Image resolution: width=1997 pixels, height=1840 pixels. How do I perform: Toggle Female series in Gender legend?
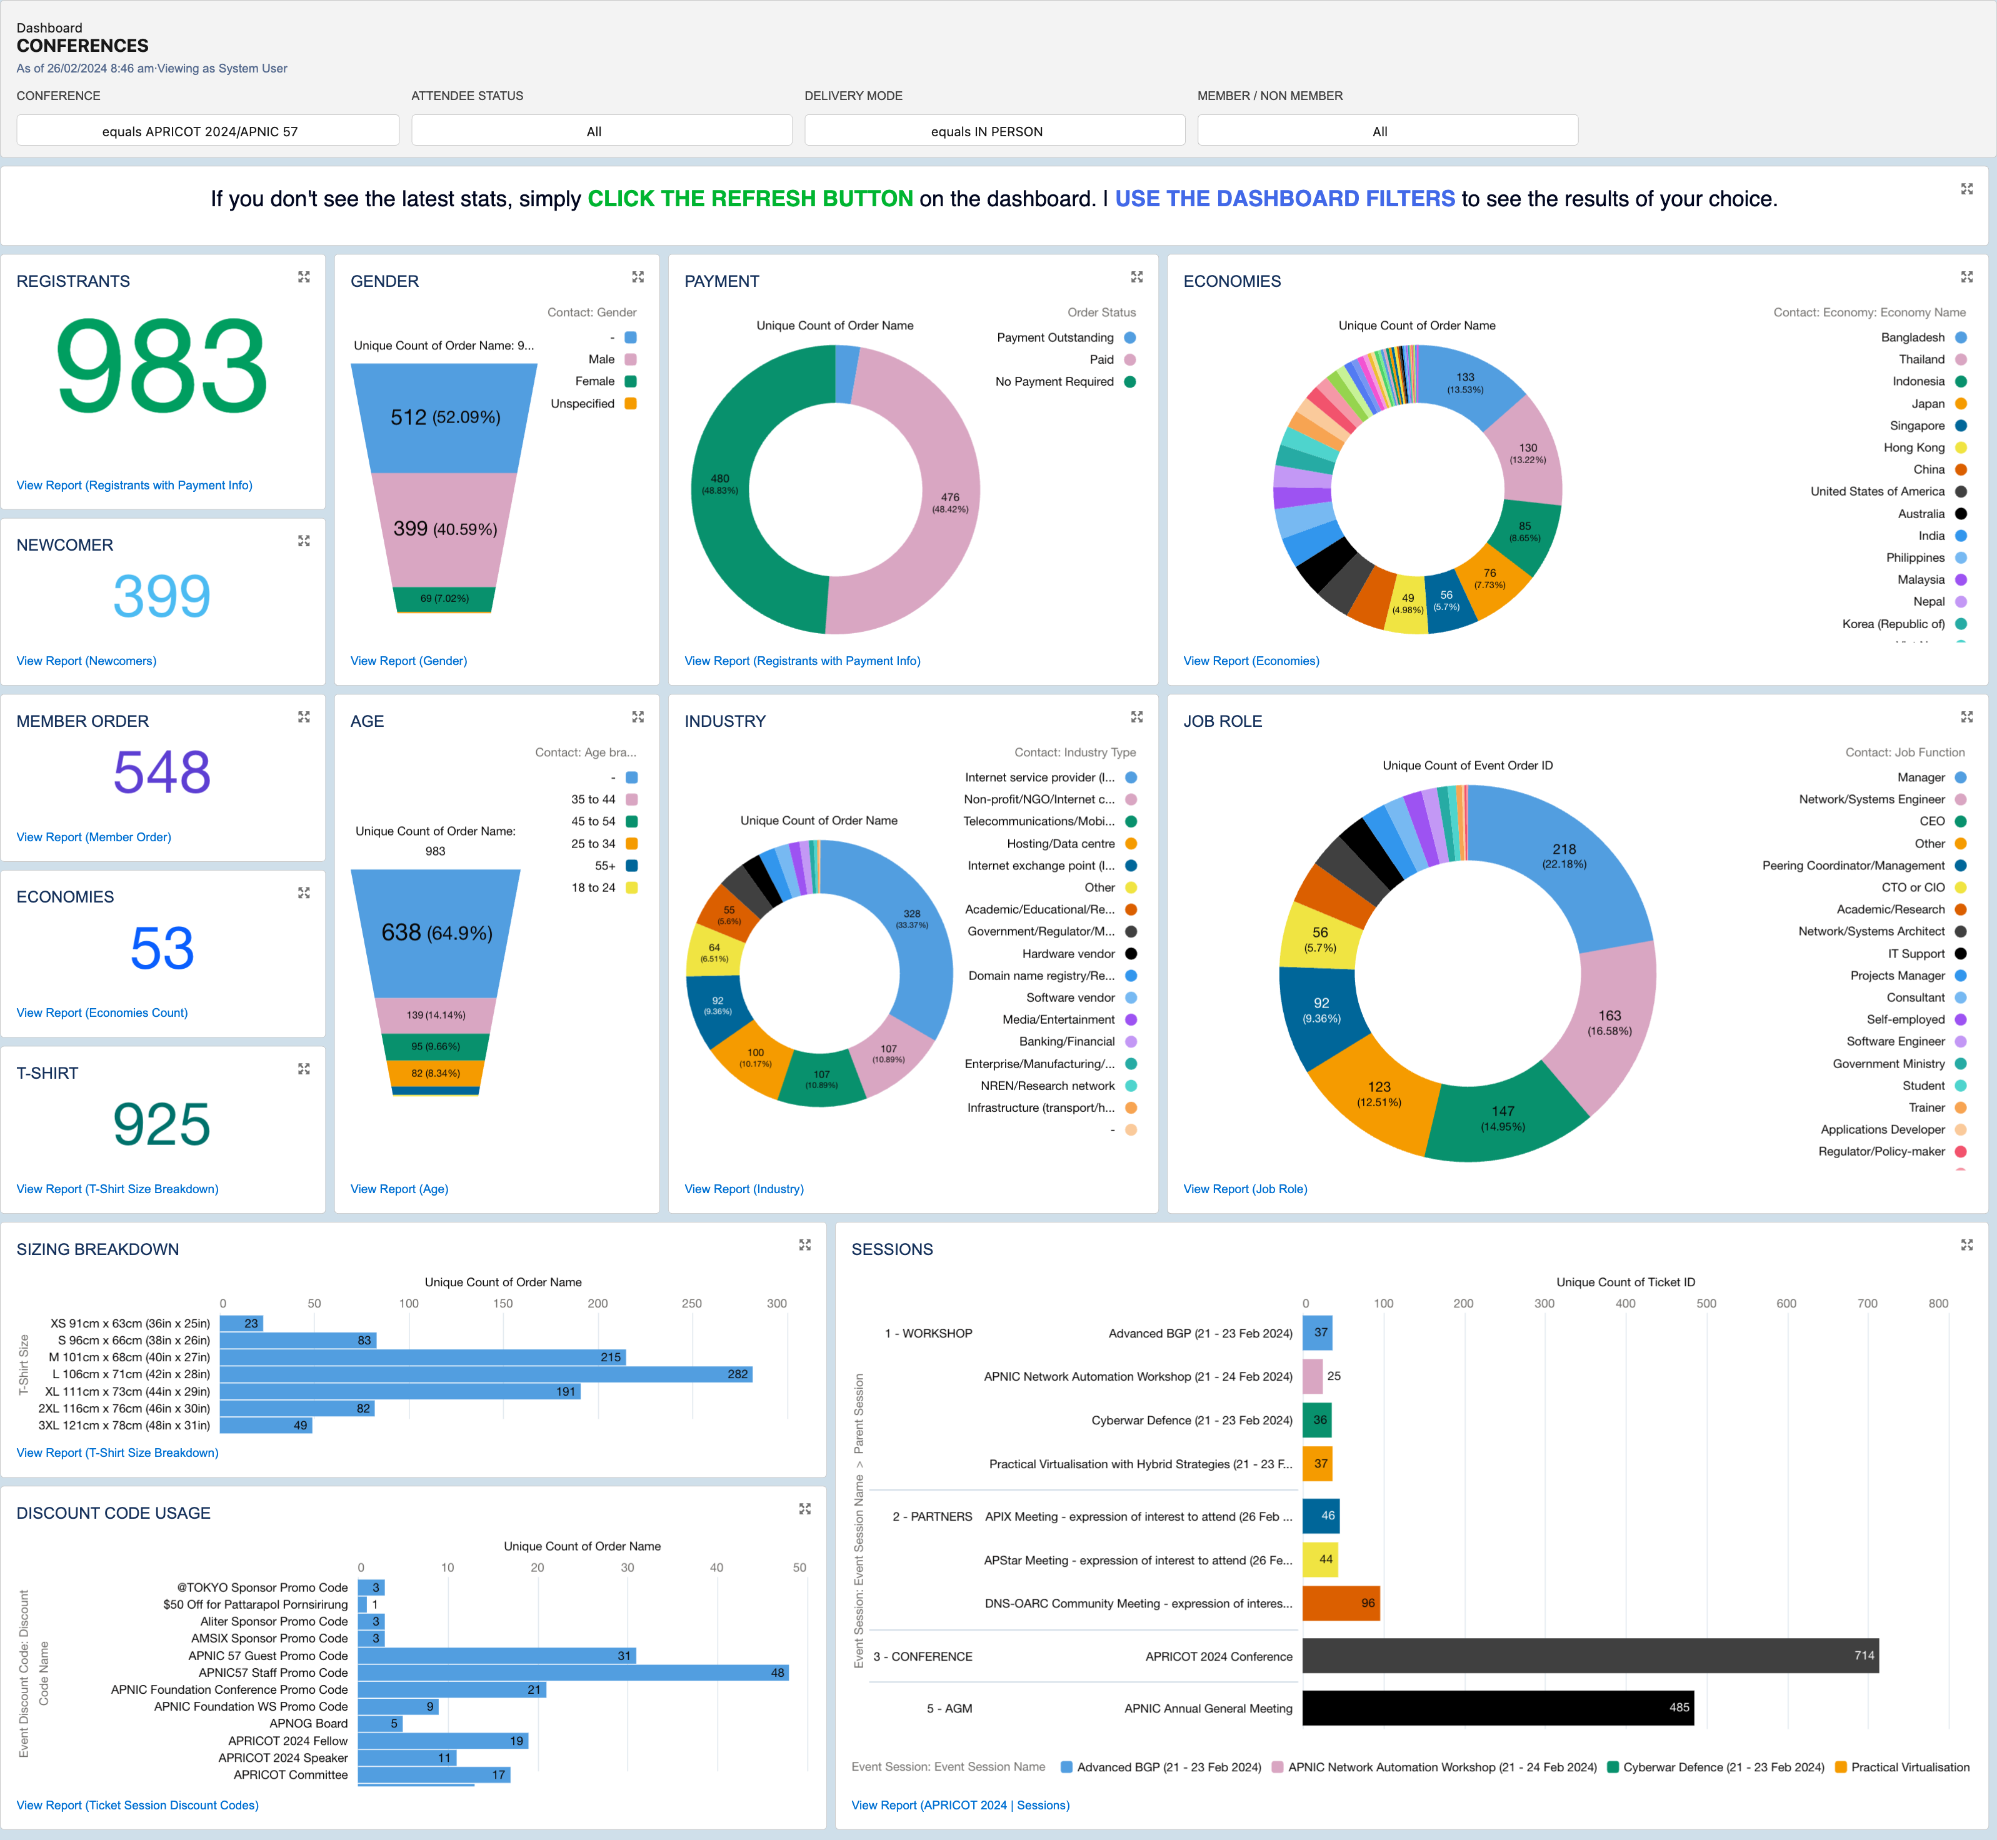click(596, 382)
